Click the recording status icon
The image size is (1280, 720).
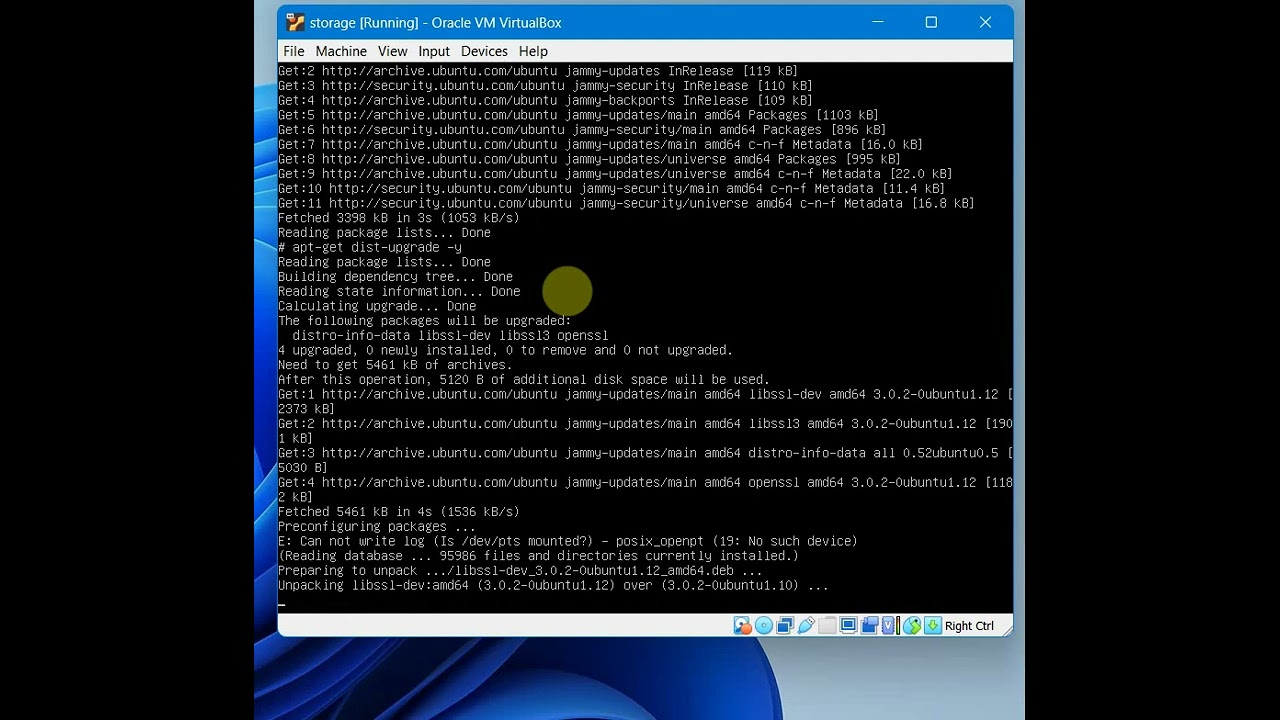(869, 626)
